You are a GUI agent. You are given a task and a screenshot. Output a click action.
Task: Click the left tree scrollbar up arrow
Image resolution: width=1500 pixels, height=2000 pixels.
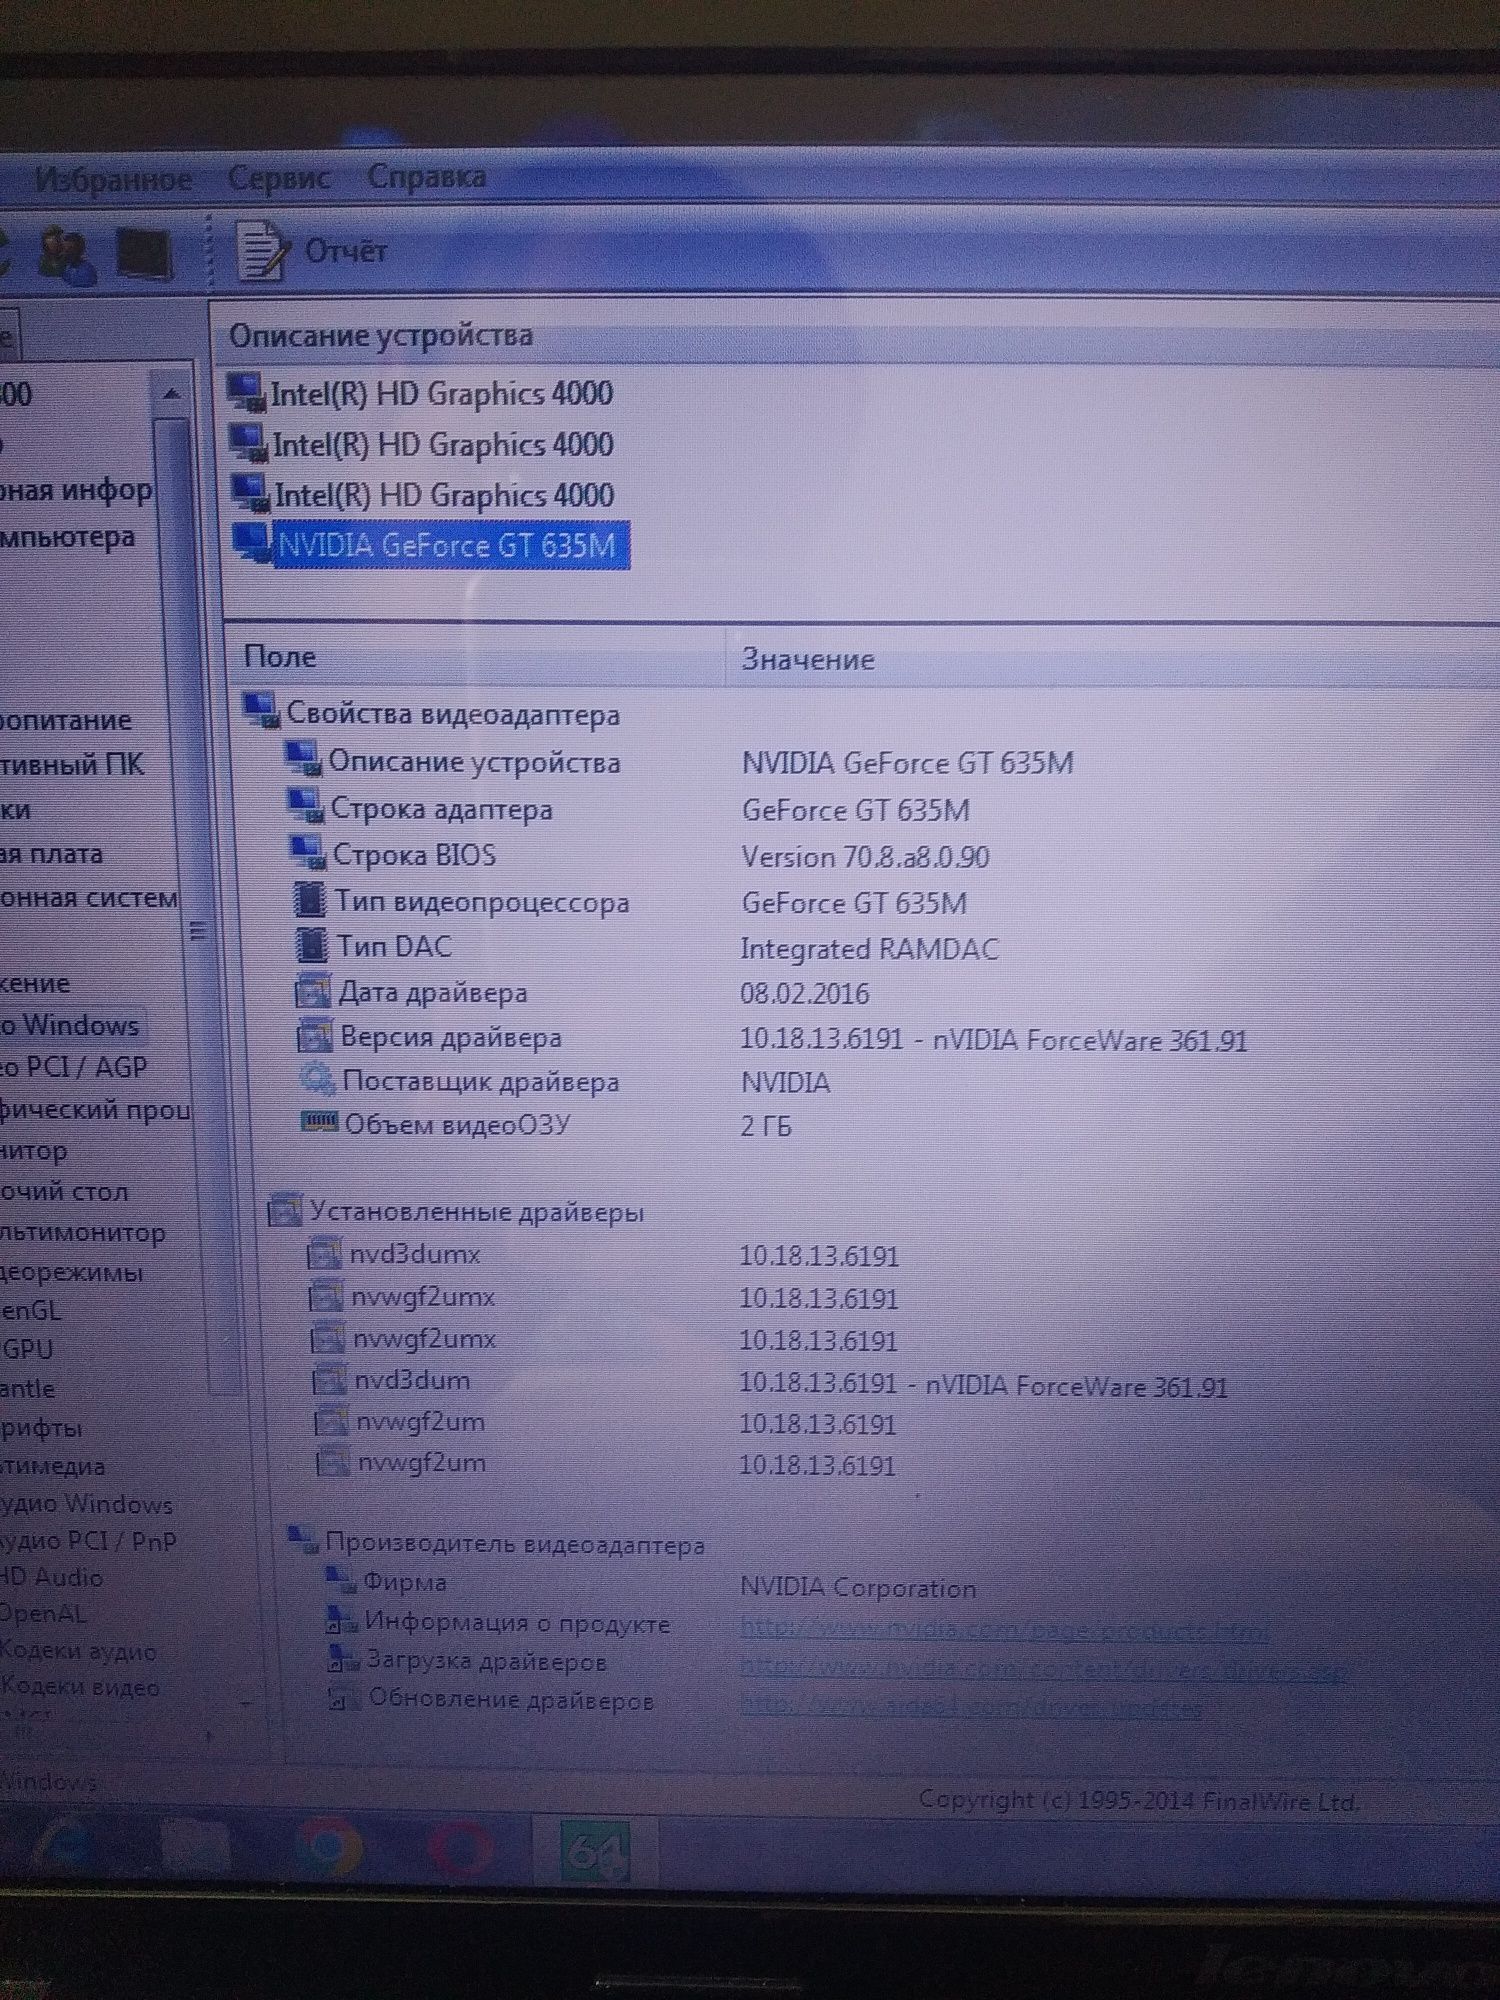pyautogui.click(x=172, y=394)
